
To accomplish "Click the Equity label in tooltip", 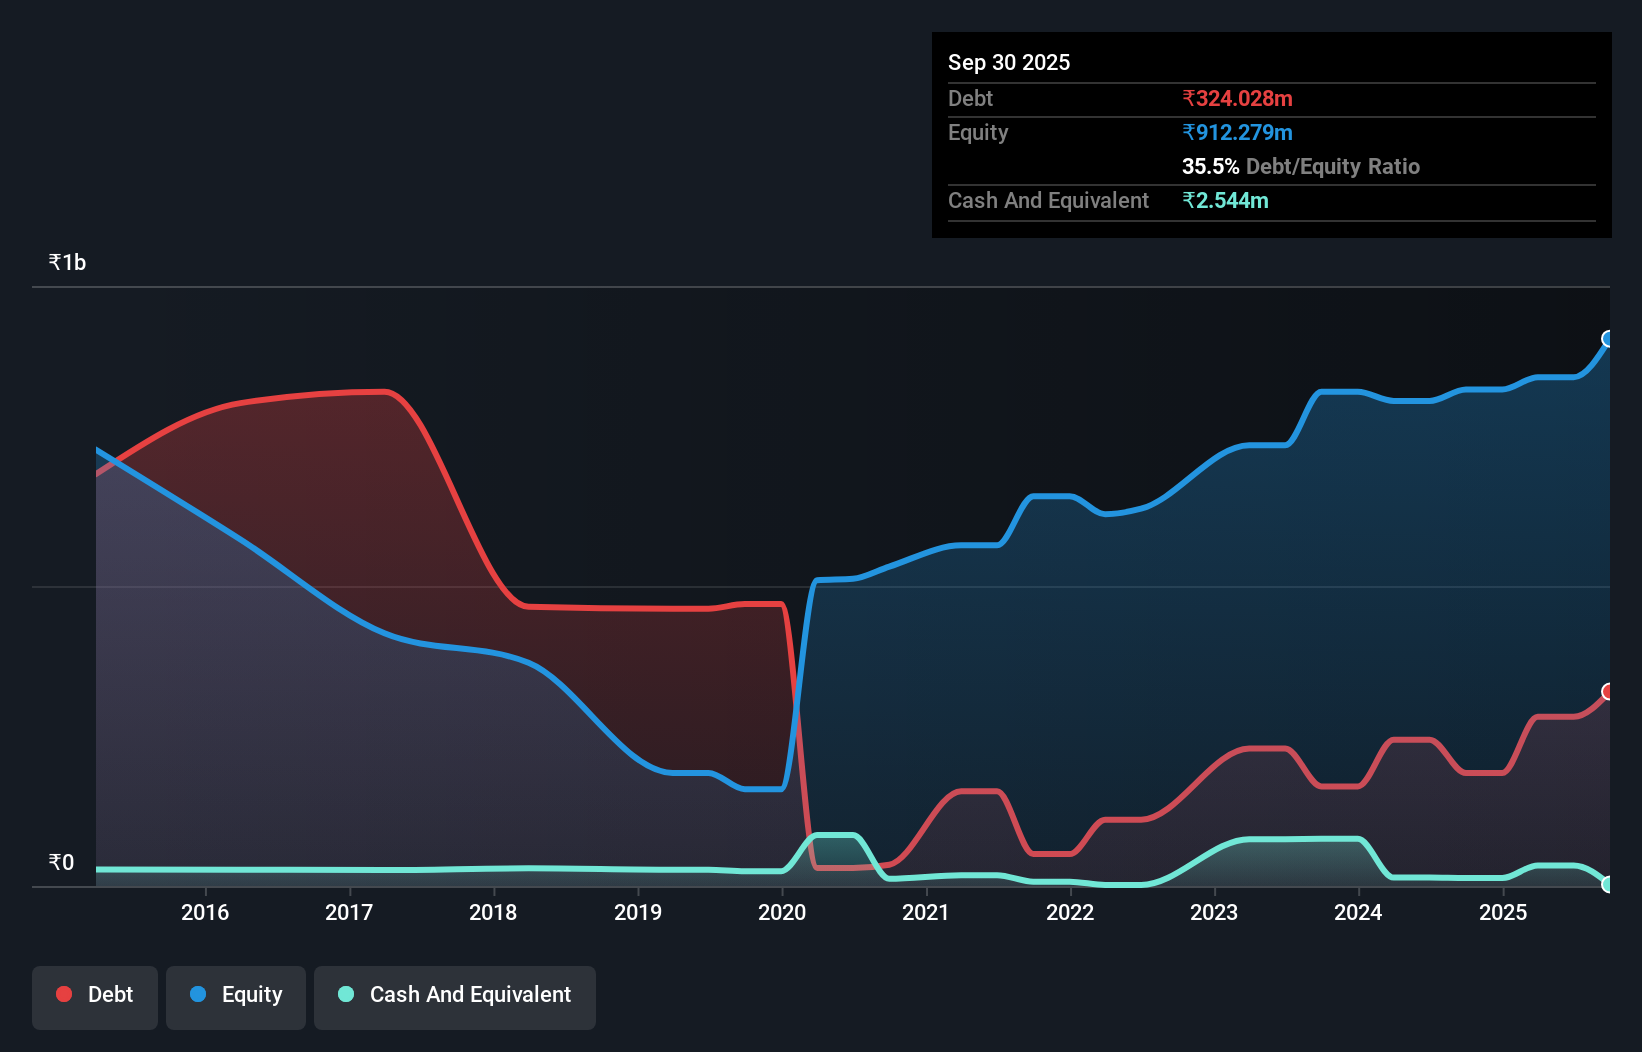I will coord(978,132).
